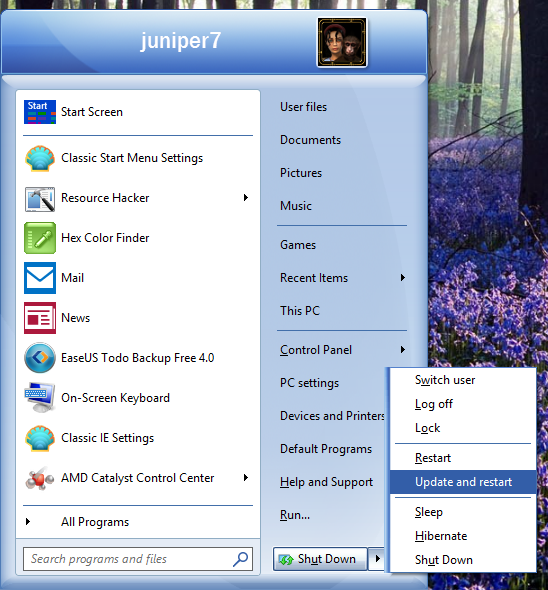Click the arrow next to Shut Down
The width and height of the screenshot is (548, 590).
377,559
